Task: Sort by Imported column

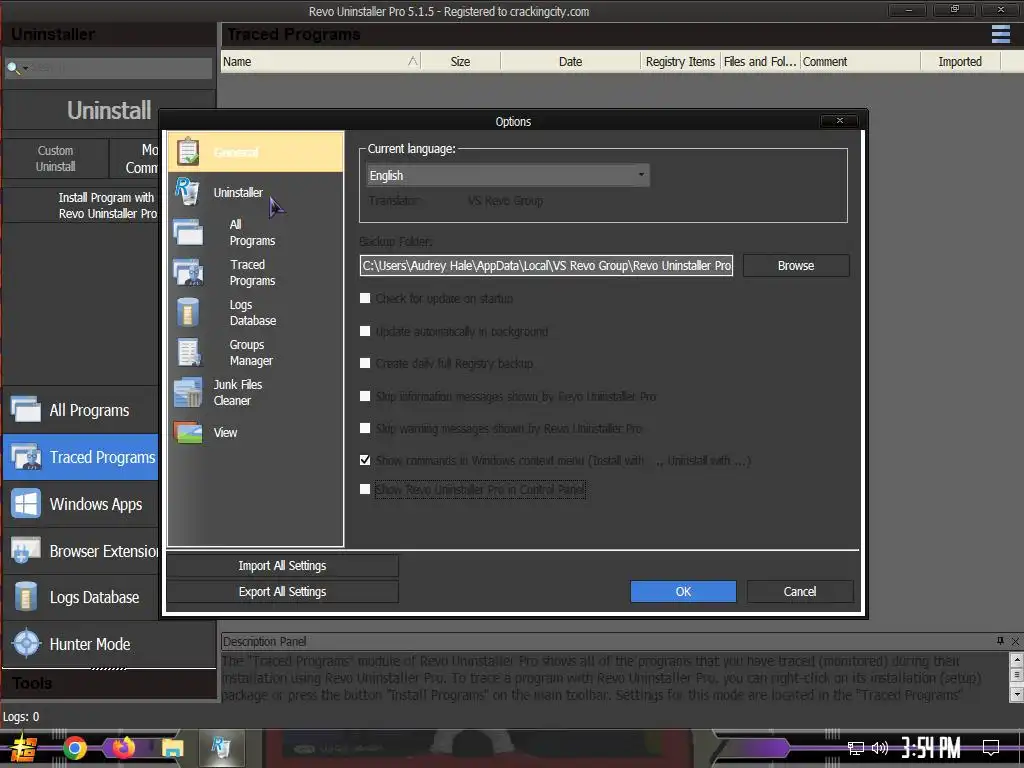Action: coord(960,61)
